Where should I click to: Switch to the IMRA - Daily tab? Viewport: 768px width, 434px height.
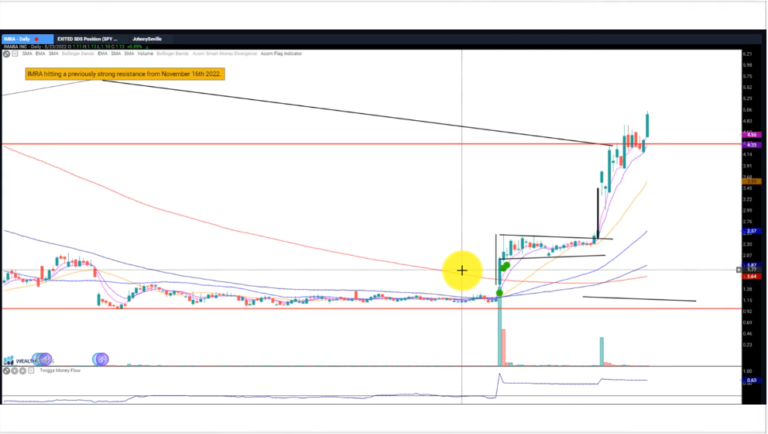coord(22,37)
